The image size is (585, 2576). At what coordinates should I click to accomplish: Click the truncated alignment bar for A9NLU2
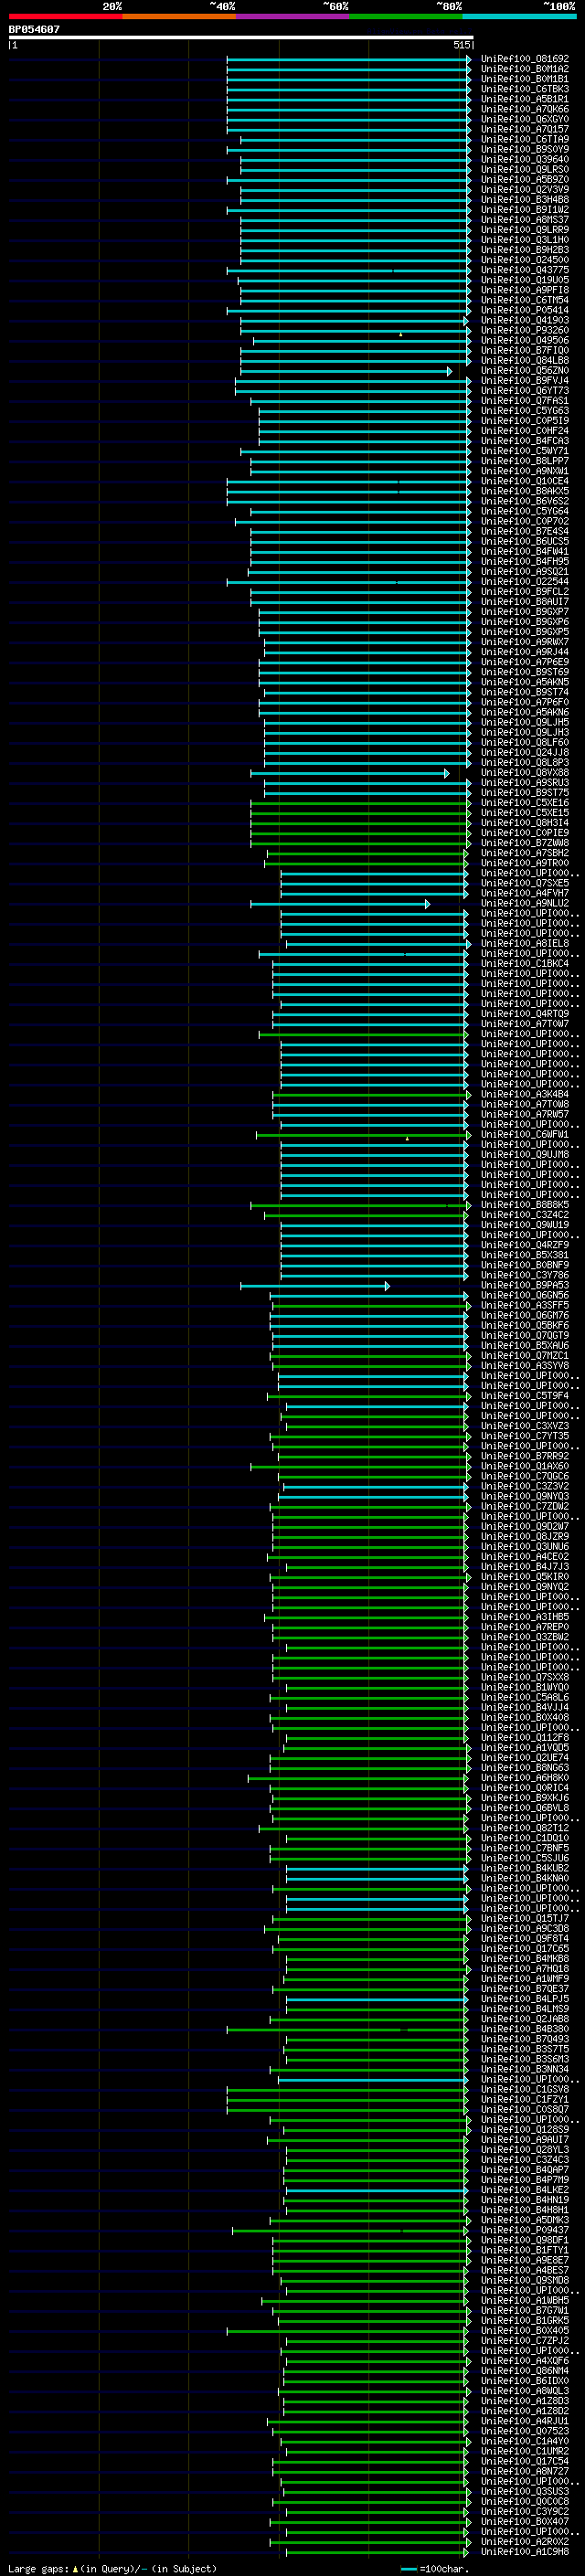(x=340, y=904)
